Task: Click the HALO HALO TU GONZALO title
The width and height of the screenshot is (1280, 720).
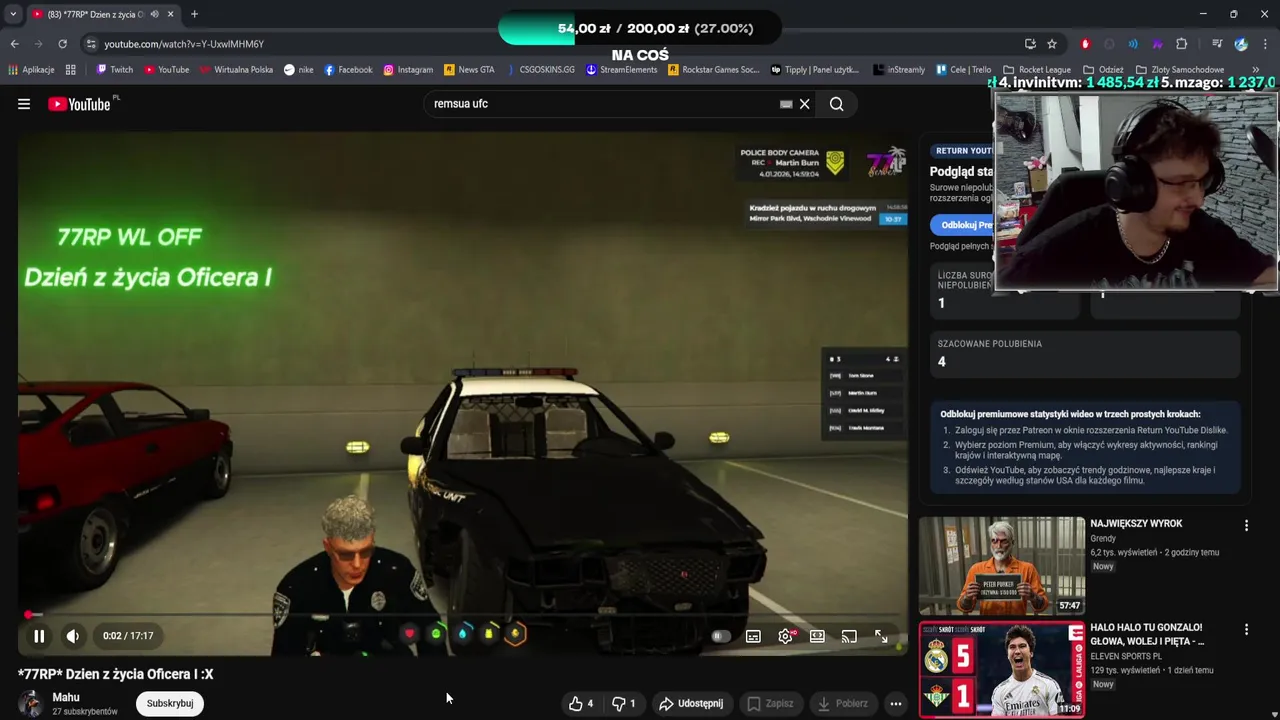Action: [x=1147, y=634]
